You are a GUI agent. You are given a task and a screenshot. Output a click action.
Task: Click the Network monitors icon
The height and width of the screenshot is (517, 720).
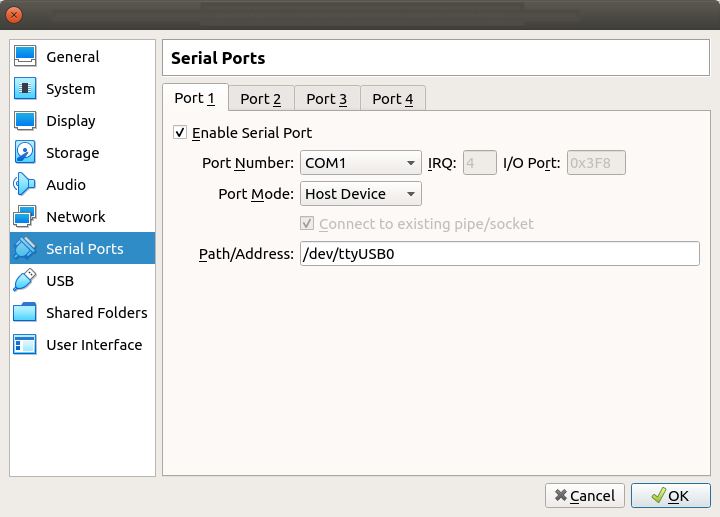(x=25, y=216)
